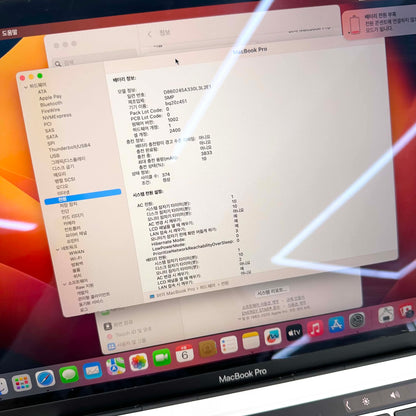Open Launchpad from the Dock
416x416 pixels.
coord(22,382)
